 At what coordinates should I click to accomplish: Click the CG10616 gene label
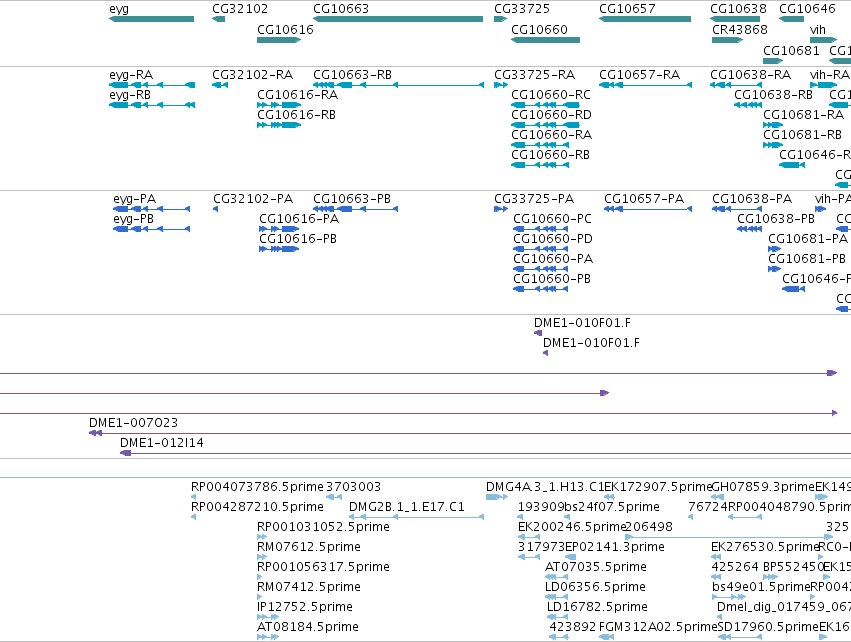click(285, 29)
